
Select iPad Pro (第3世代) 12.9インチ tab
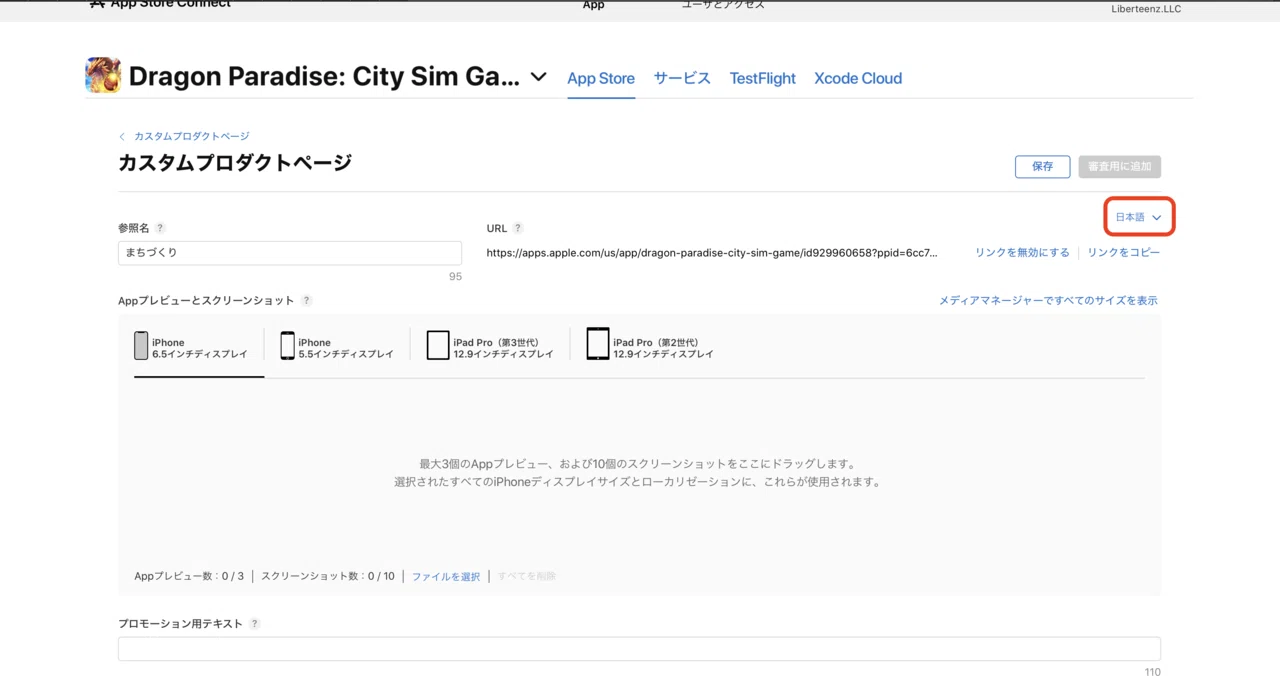[x=490, y=347]
